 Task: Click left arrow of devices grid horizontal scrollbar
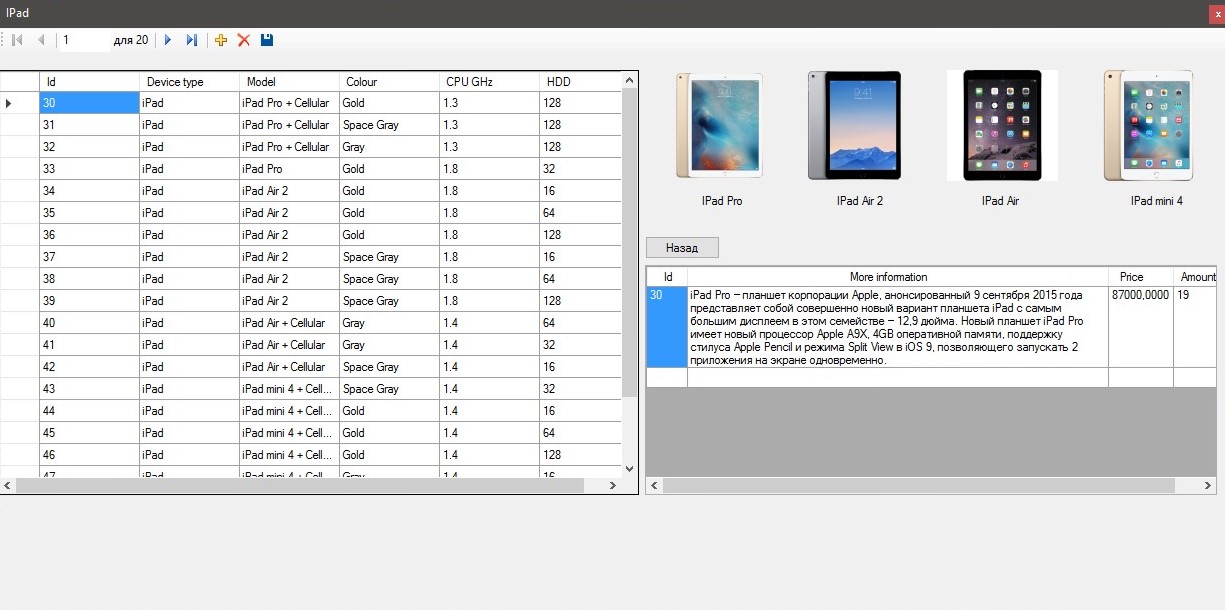tap(8, 485)
